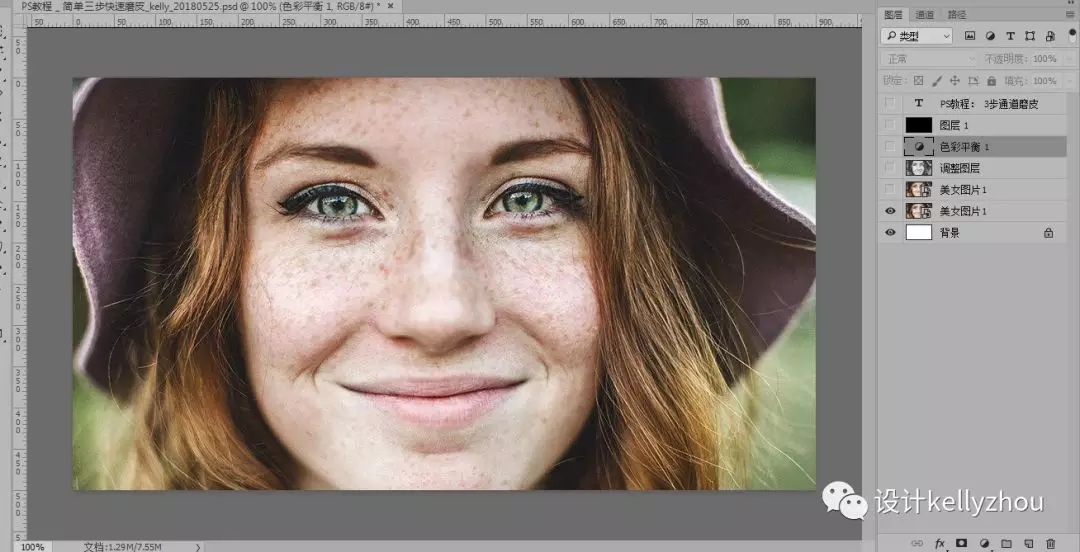Click the 文档:1.29M/7.55M status text

(x=123, y=546)
